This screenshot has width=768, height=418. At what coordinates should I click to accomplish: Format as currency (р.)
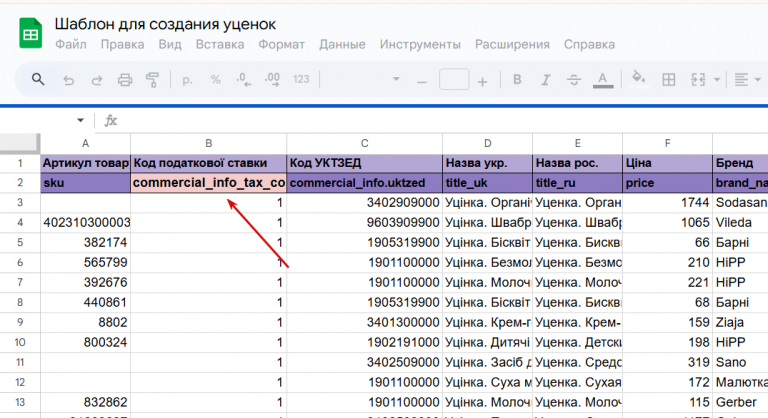[187, 79]
